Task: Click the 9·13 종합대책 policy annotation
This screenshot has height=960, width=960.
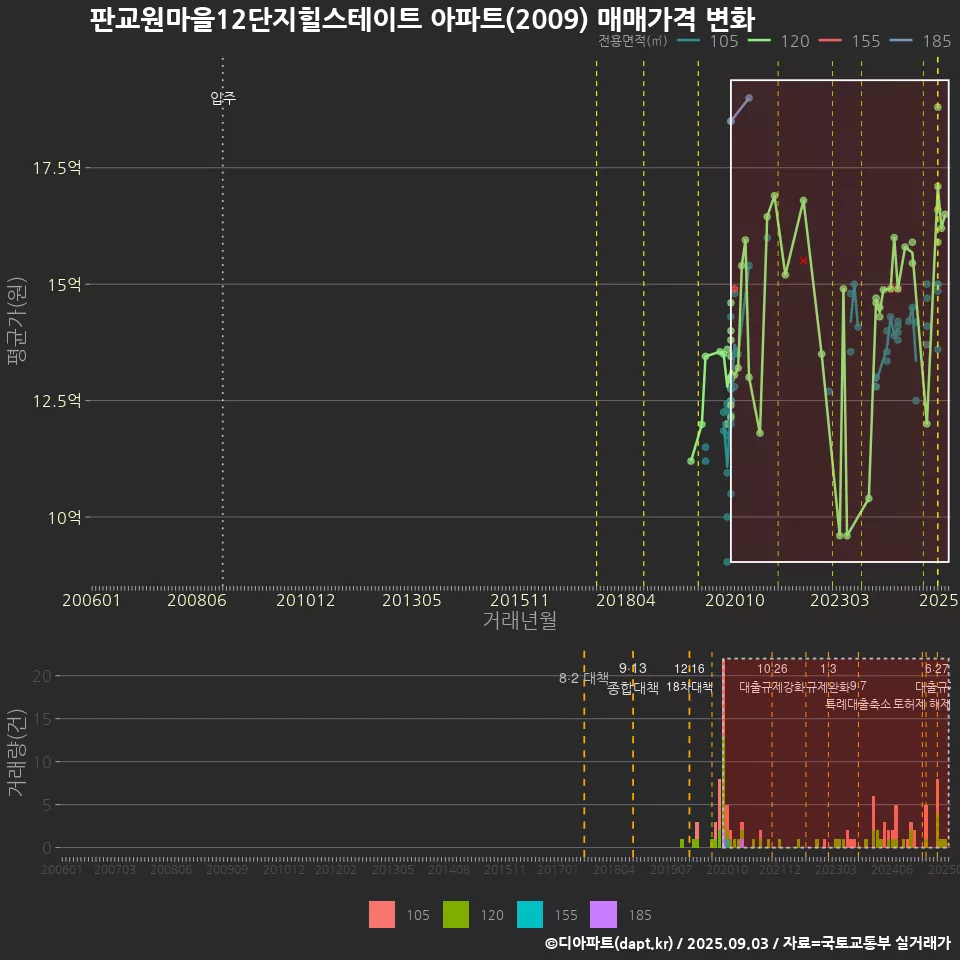Action: (x=632, y=678)
